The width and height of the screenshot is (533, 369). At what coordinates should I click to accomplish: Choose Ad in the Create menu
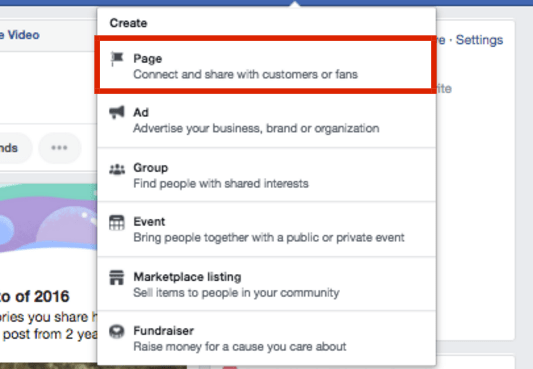pos(266,120)
